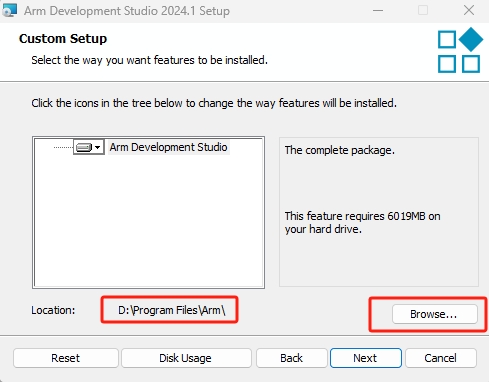Click 'Click the icons in the tree' instruction

(214, 103)
